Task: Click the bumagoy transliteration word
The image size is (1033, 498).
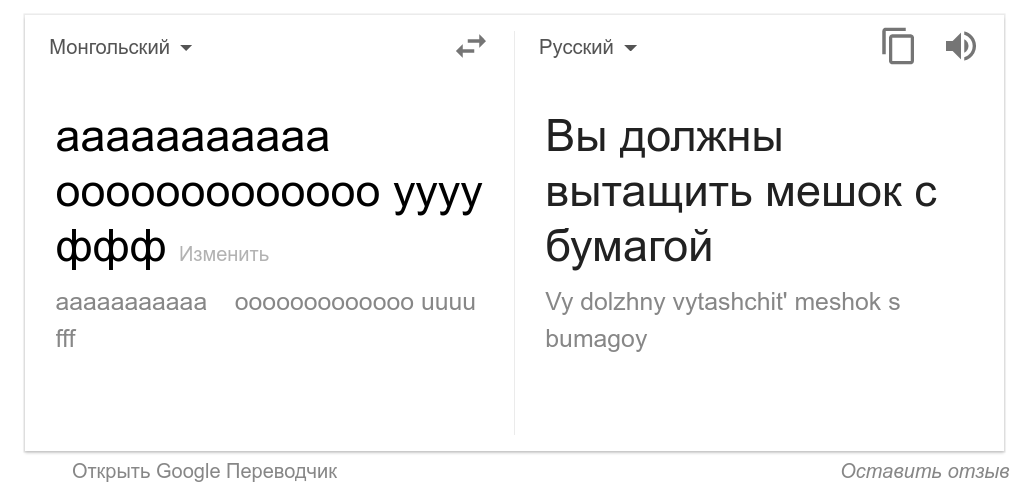Action: click(x=596, y=339)
